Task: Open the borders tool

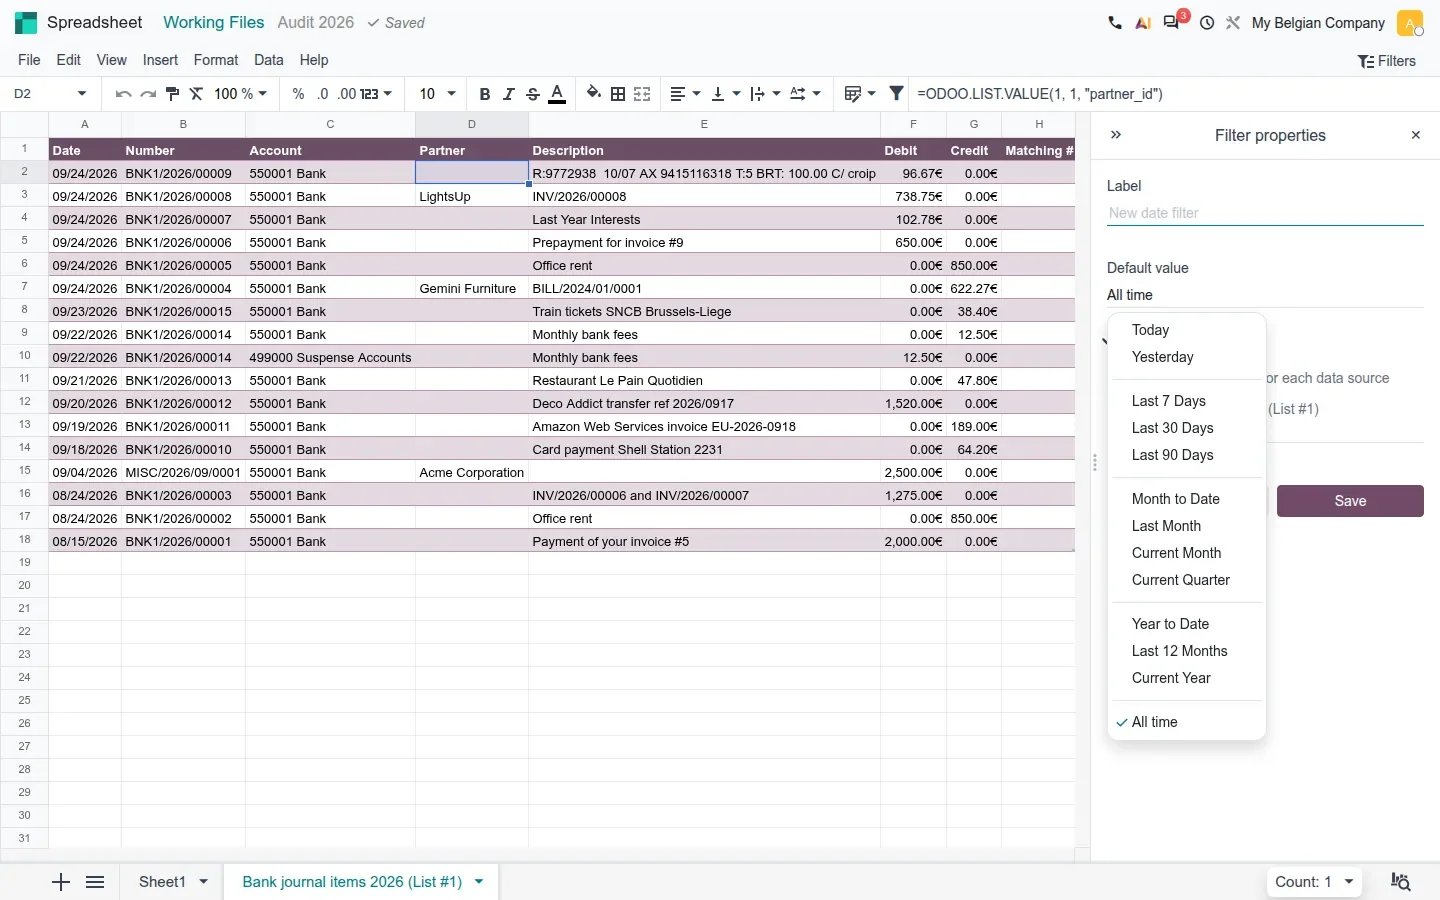Action: (618, 94)
